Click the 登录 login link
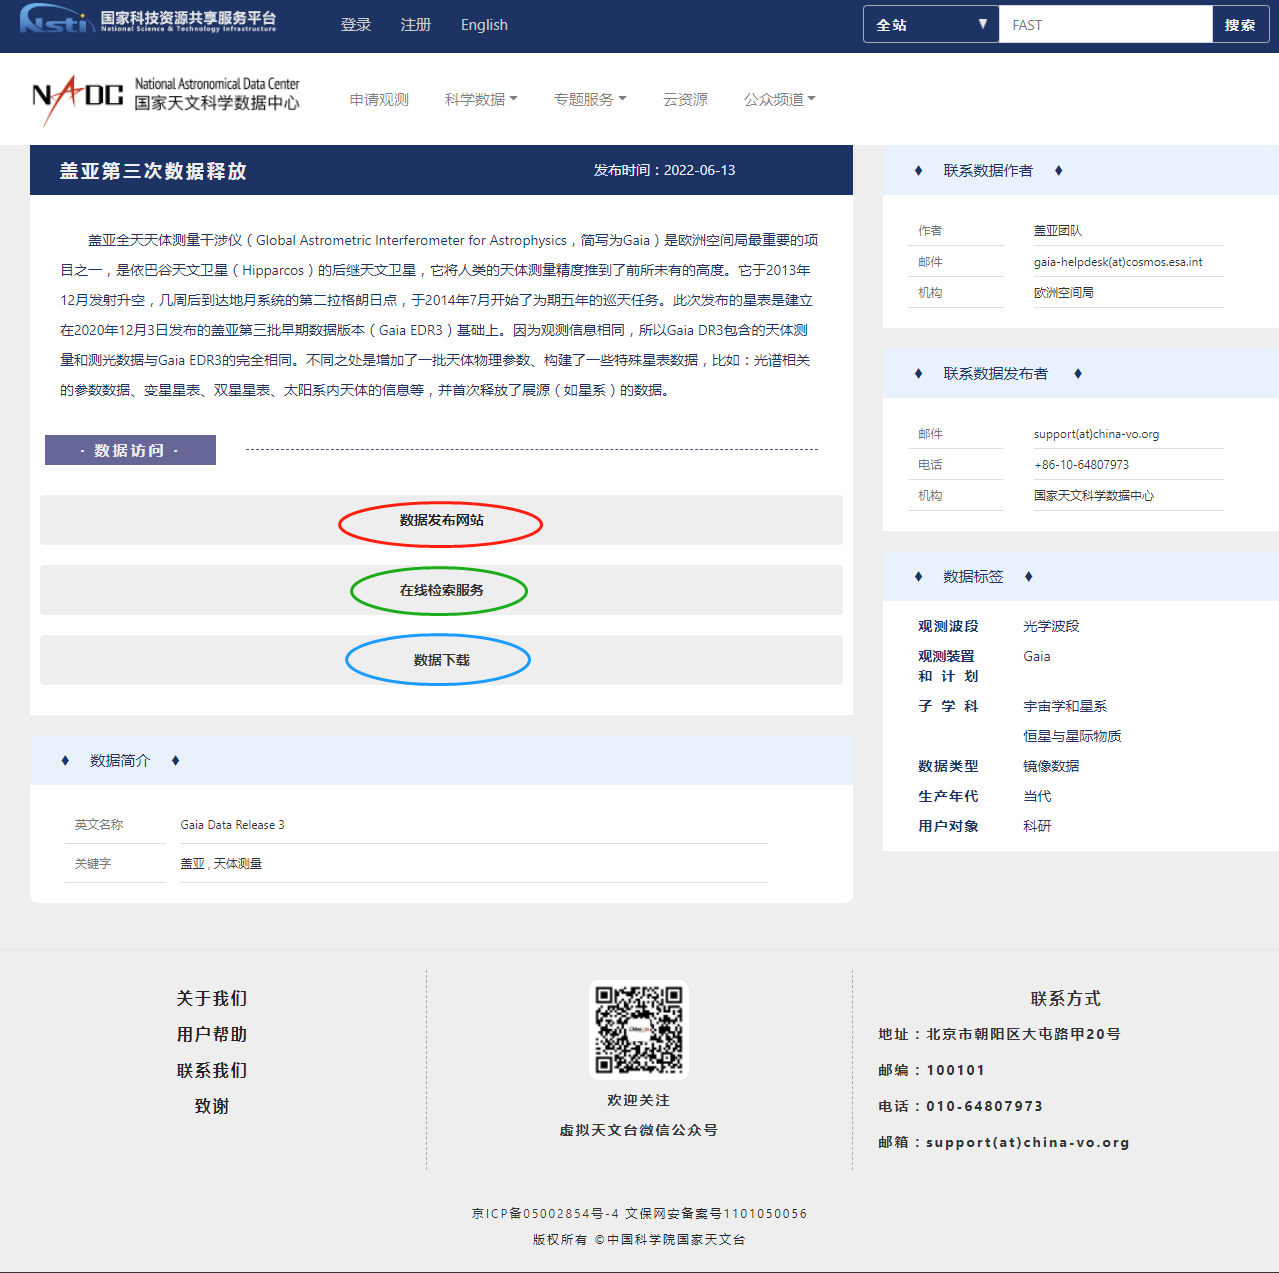Screen dimensions: 1279x1273 (356, 25)
